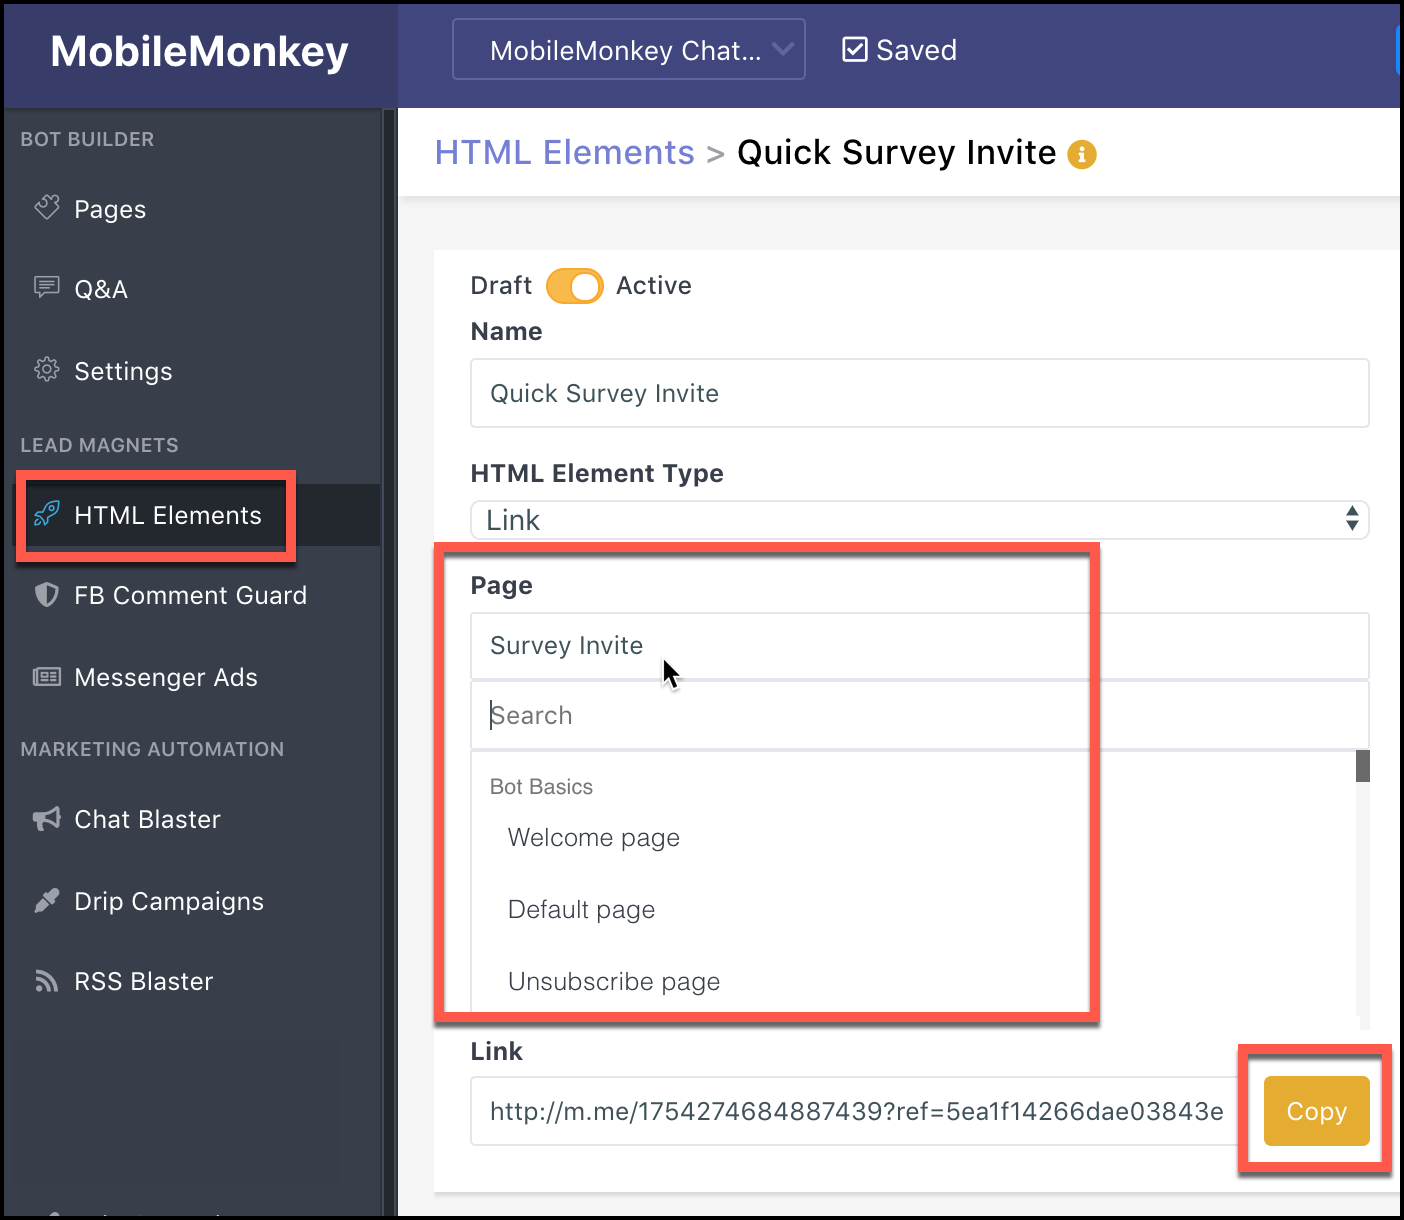Click the HTML Elements rocket icon

click(x=47, y=514)
